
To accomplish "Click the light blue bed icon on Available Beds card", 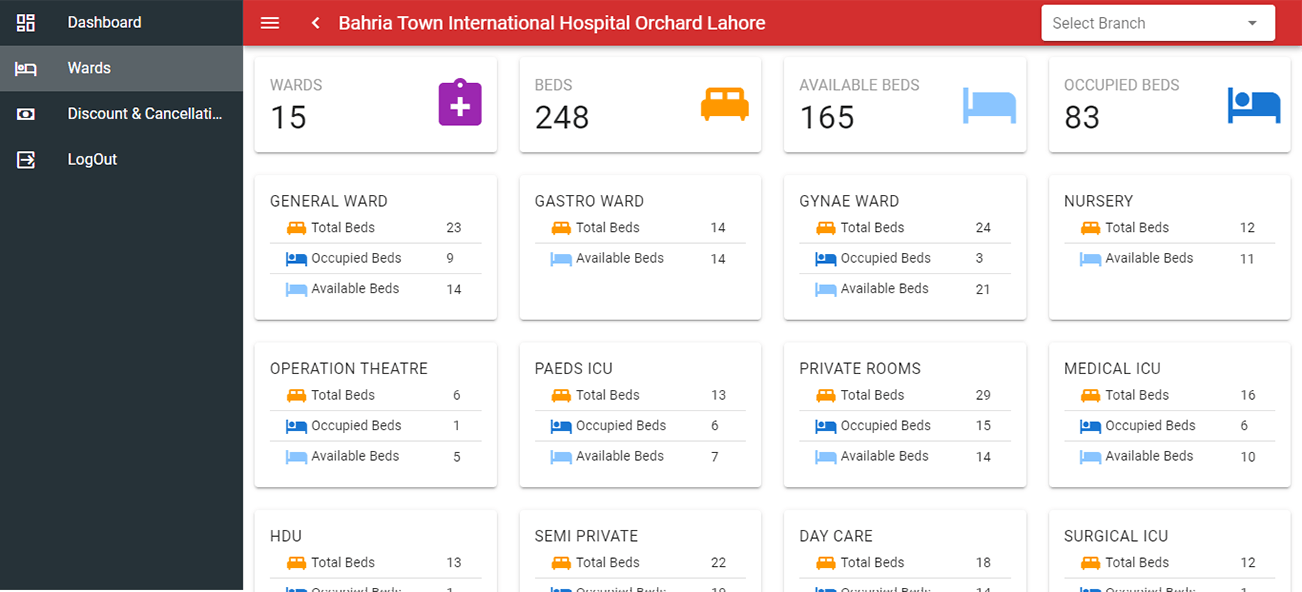I will click(989, 105).
